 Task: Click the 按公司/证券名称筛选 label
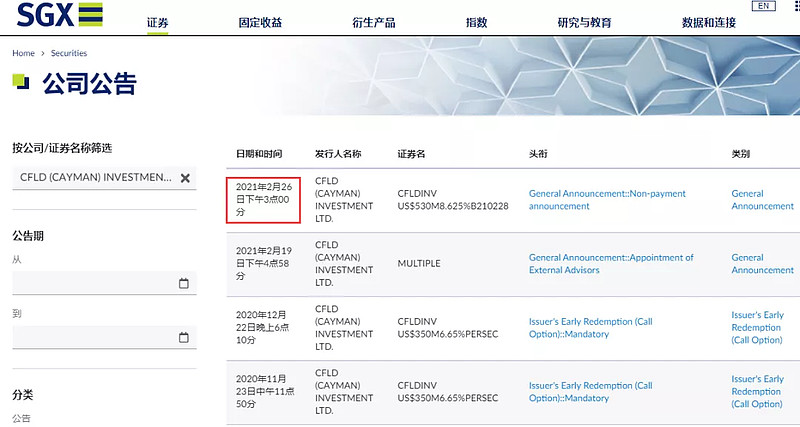62,148
